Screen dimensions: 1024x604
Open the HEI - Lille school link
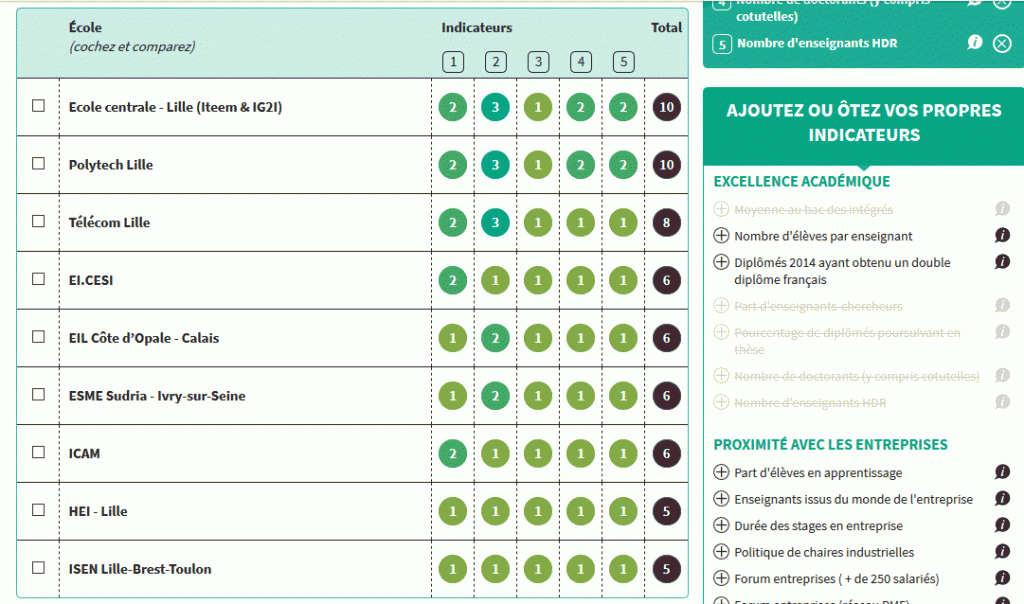click(98, 511)
